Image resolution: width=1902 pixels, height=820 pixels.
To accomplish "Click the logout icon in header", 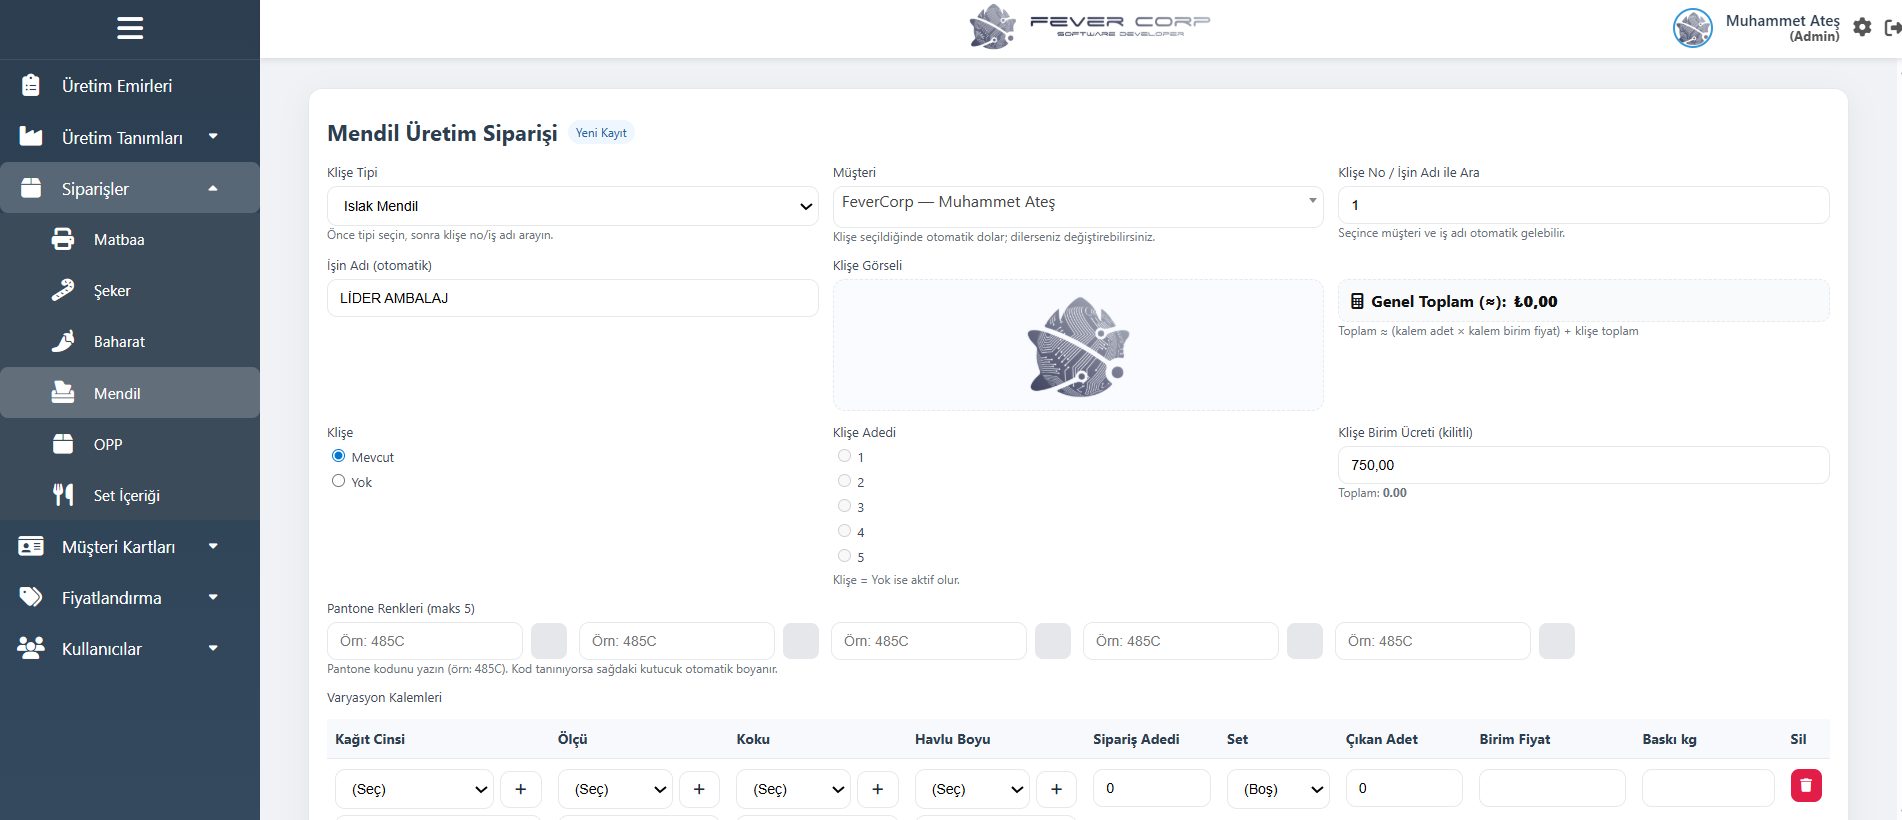I will (x=1892, y=27).
